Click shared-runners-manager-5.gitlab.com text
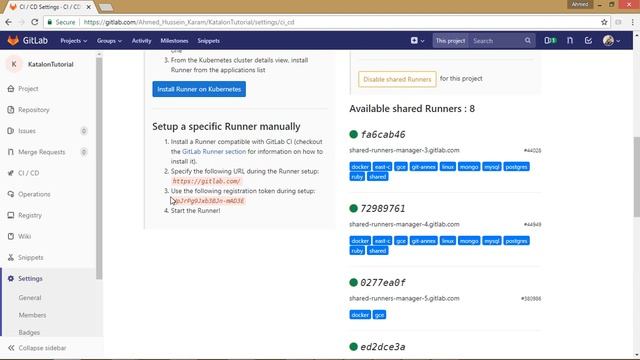Image resolution: width=640 pixels, height=360 pixels. click(404, 298)
